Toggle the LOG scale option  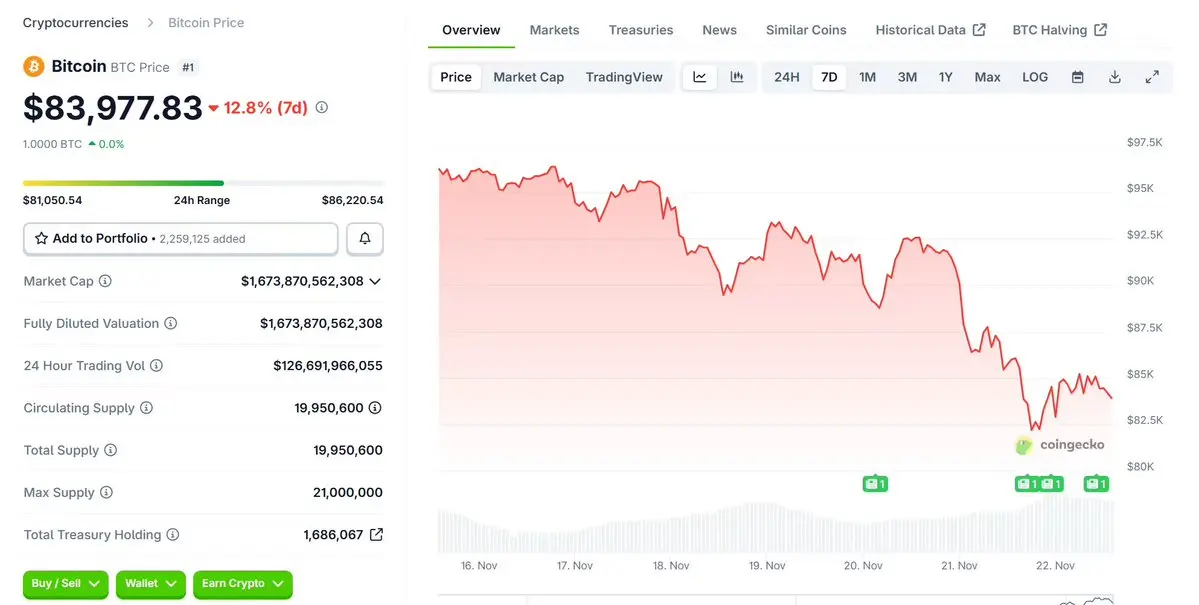tap(1035, 77)
